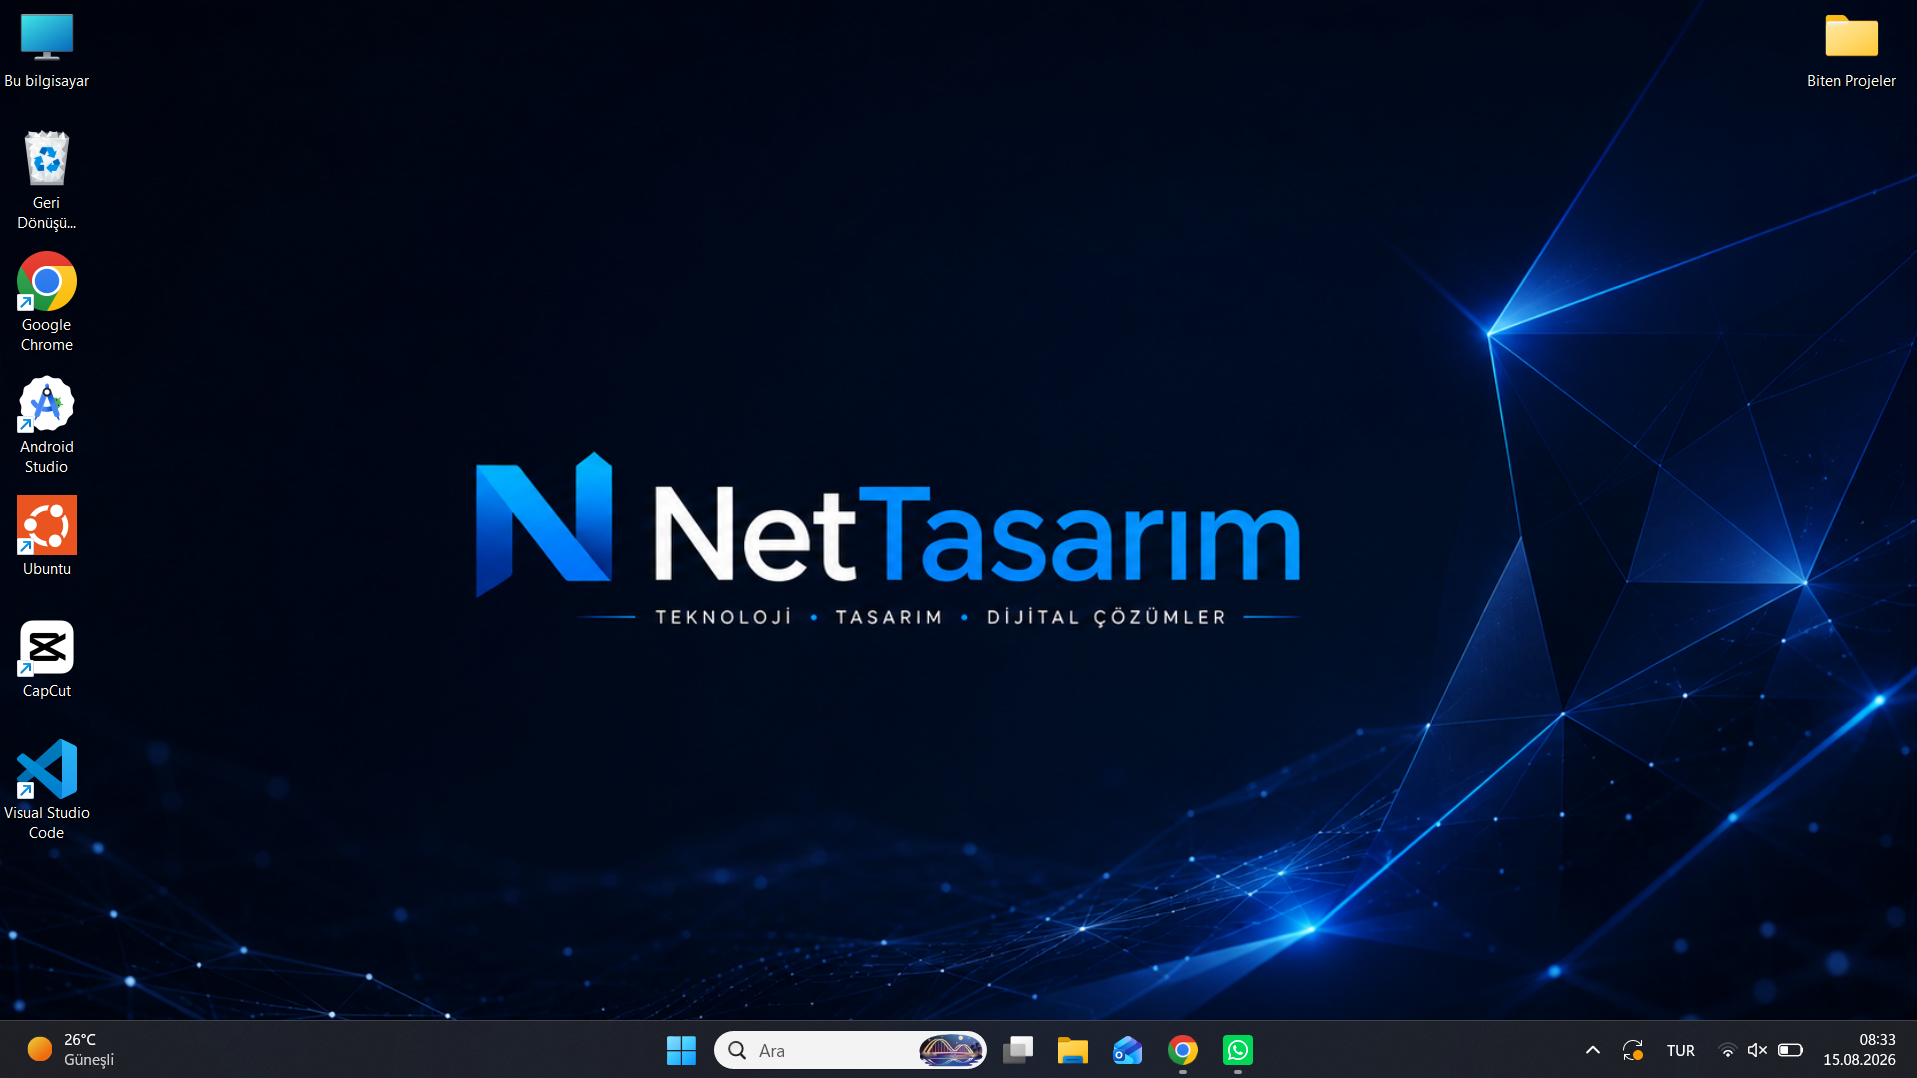
Task: Select the Bu bilgisayar desktop icon
Action: tap(46, 50)
